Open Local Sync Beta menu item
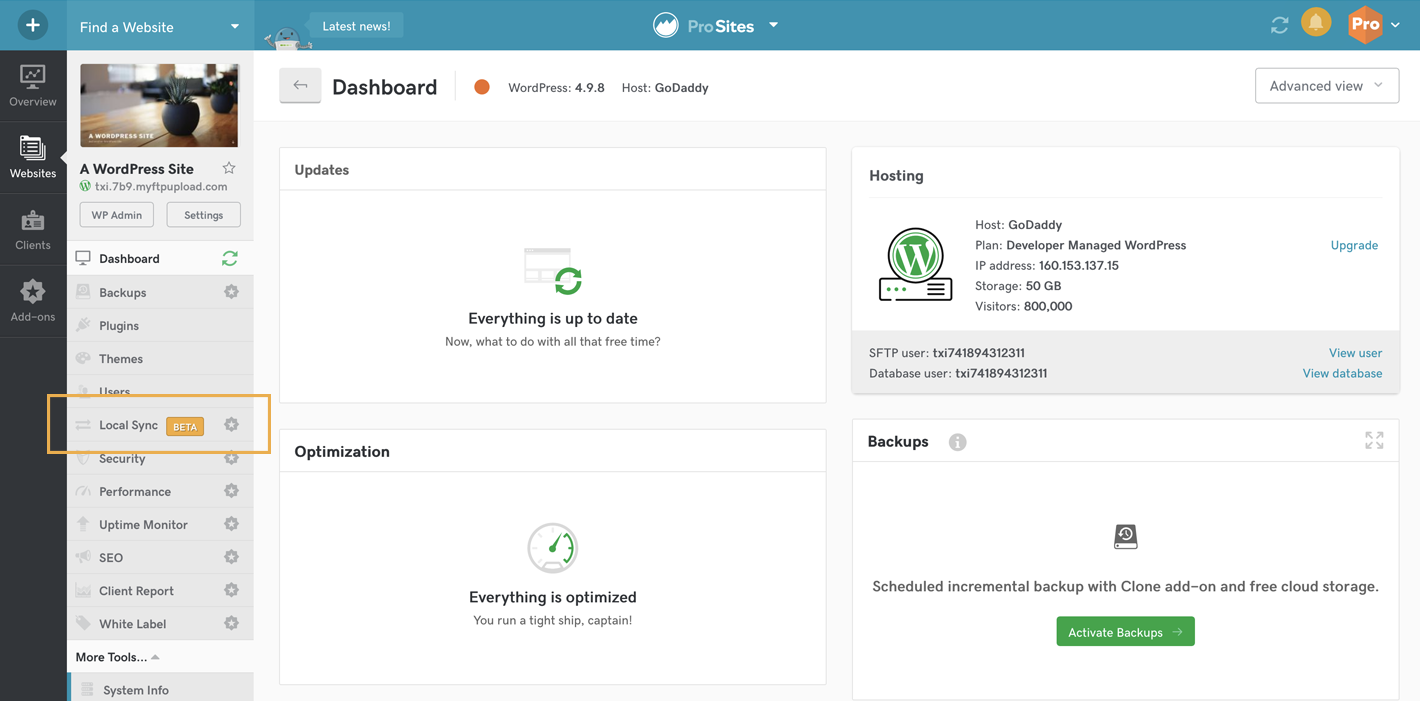Screen dimensions: 1420x701 point(129,425)
